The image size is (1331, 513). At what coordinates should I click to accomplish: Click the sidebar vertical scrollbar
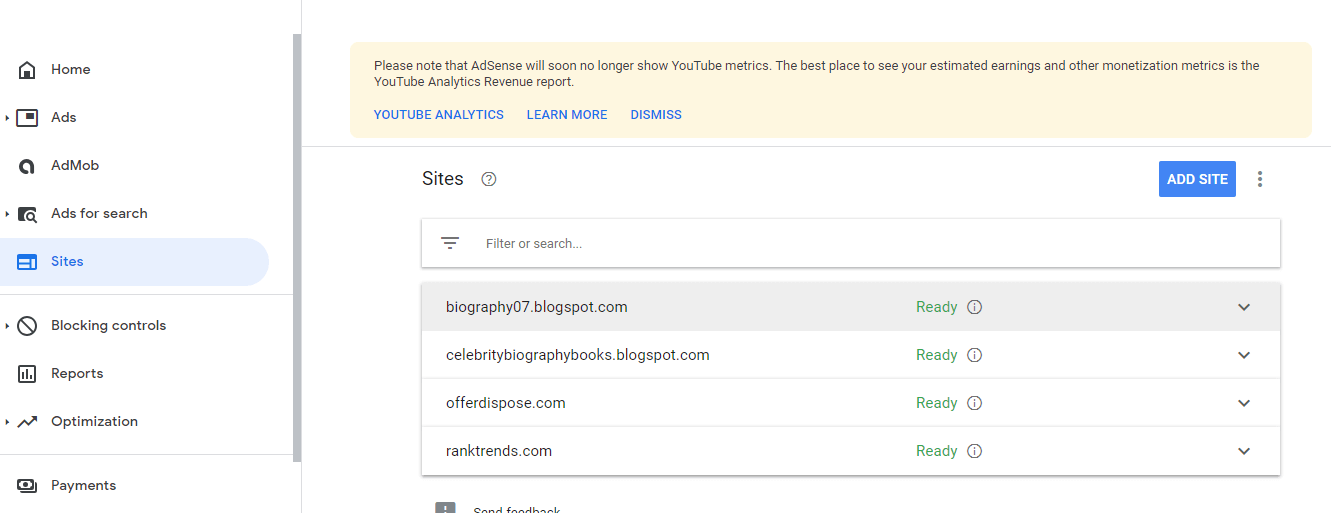[296, 247]
